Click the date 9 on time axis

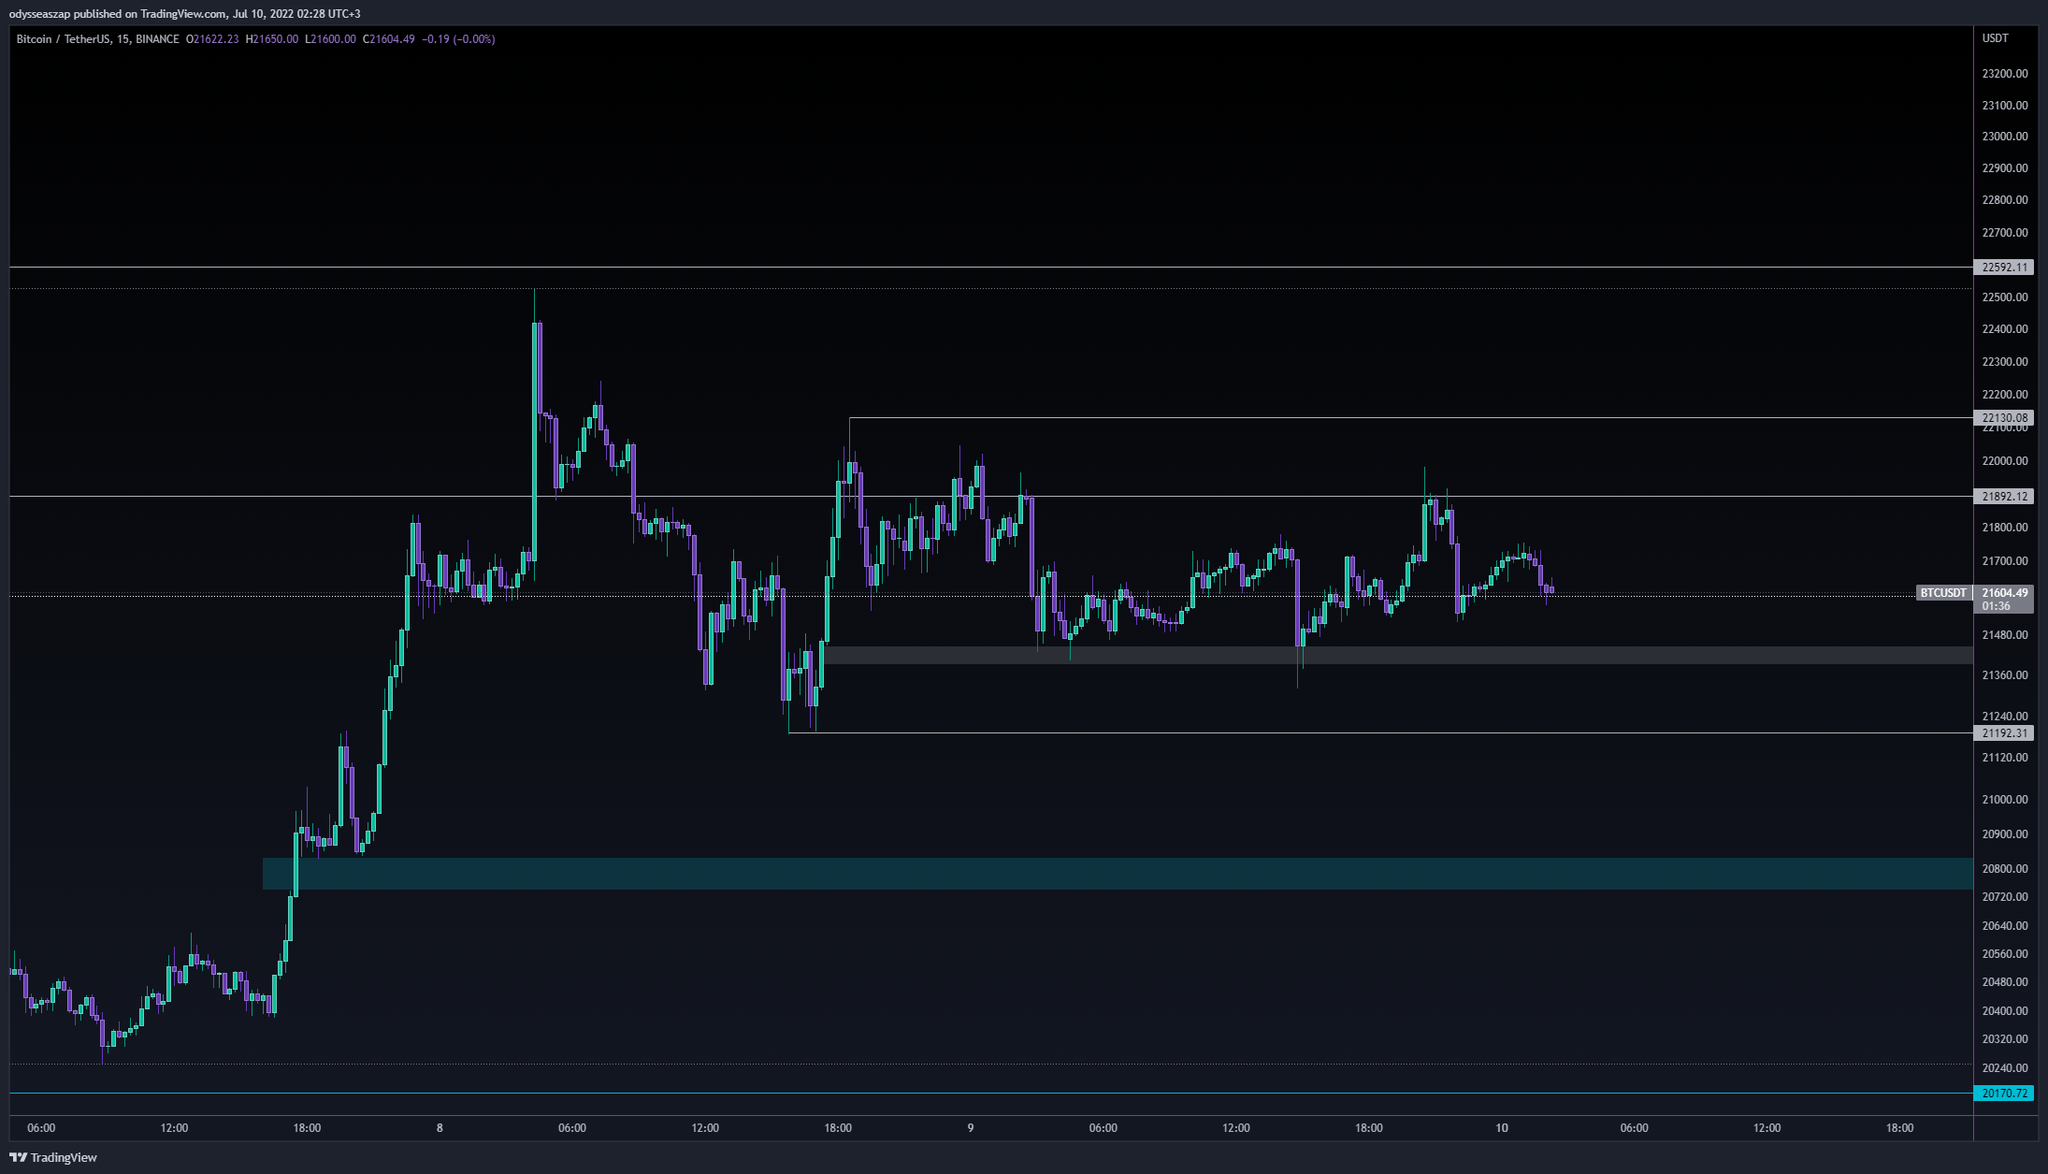pyautogui.click(x=970, y=1128)
